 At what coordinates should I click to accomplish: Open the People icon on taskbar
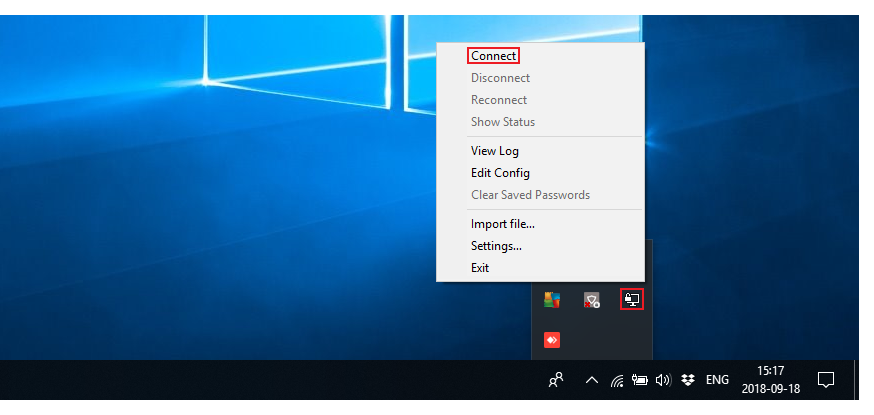coord(557,380)
